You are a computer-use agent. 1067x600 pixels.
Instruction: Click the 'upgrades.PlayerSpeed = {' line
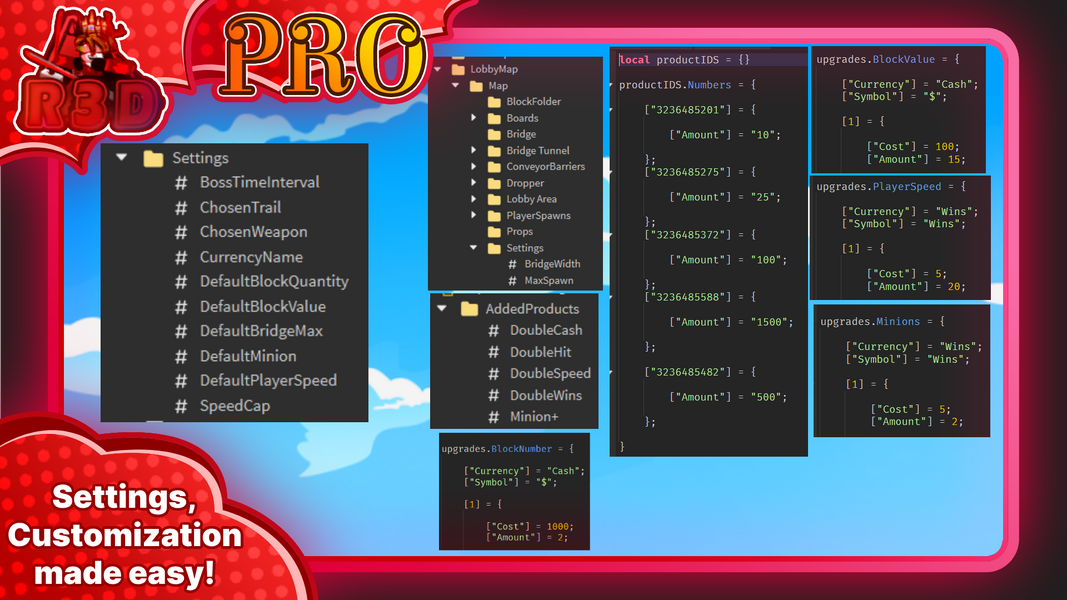pos(891,186)
